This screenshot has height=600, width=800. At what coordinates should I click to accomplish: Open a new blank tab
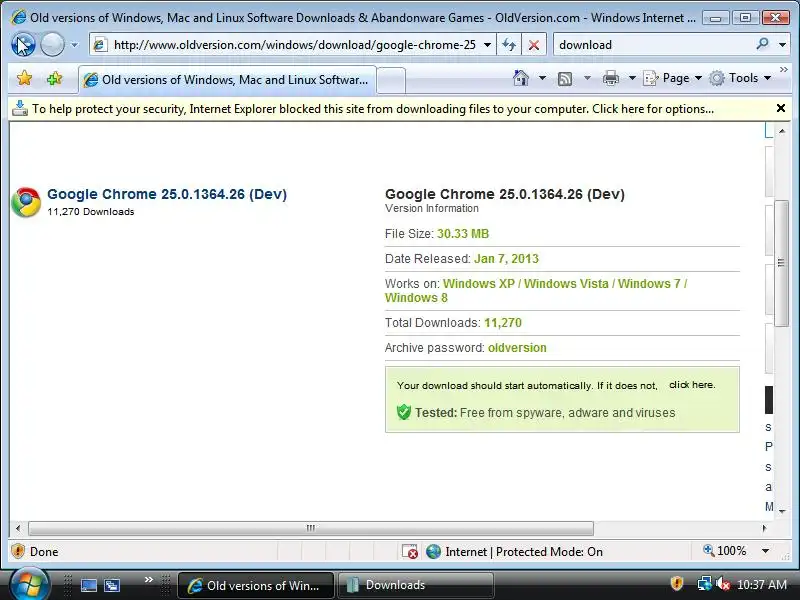391,80
